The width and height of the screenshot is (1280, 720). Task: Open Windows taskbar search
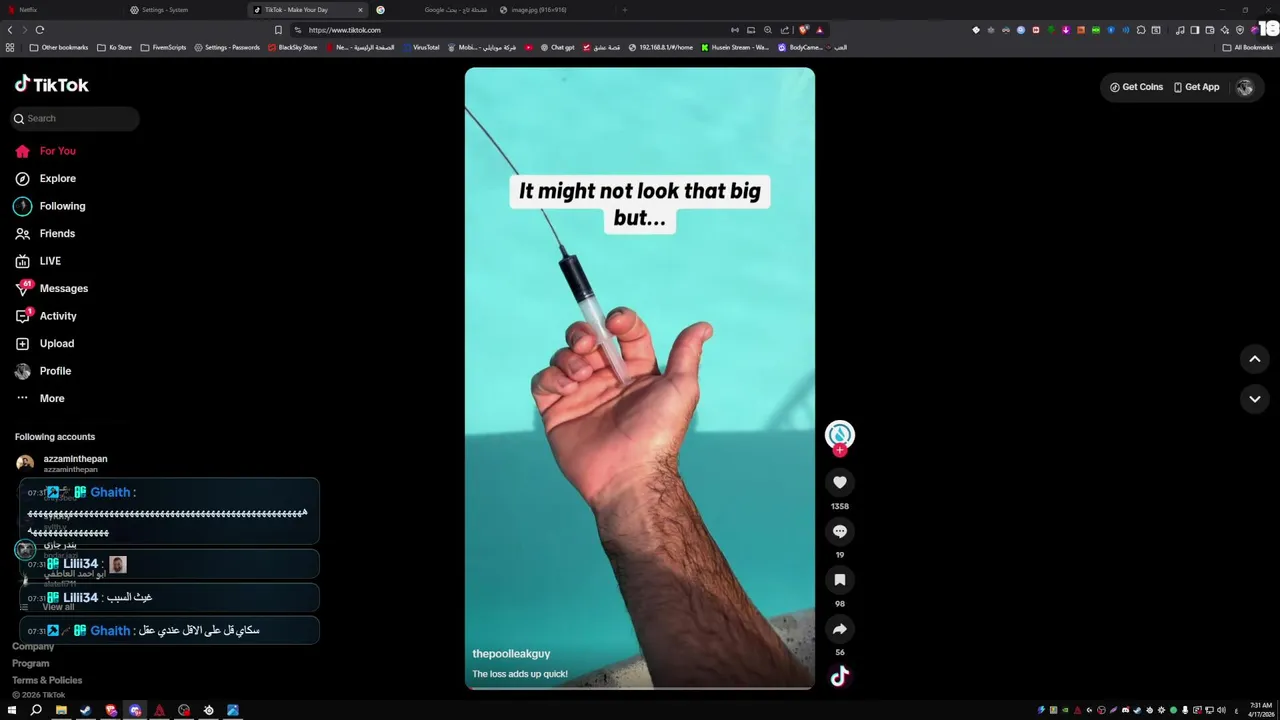click(x=36, y=710)
